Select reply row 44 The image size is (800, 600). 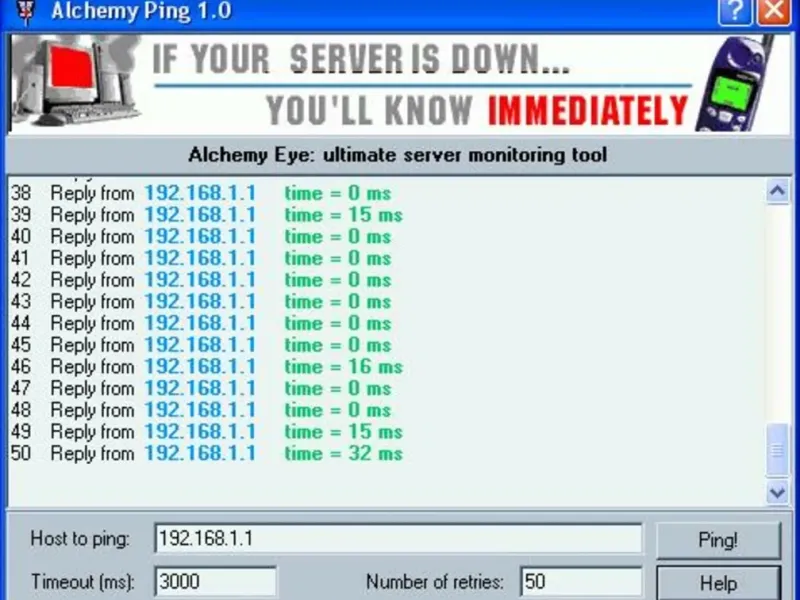click(201, 323)
